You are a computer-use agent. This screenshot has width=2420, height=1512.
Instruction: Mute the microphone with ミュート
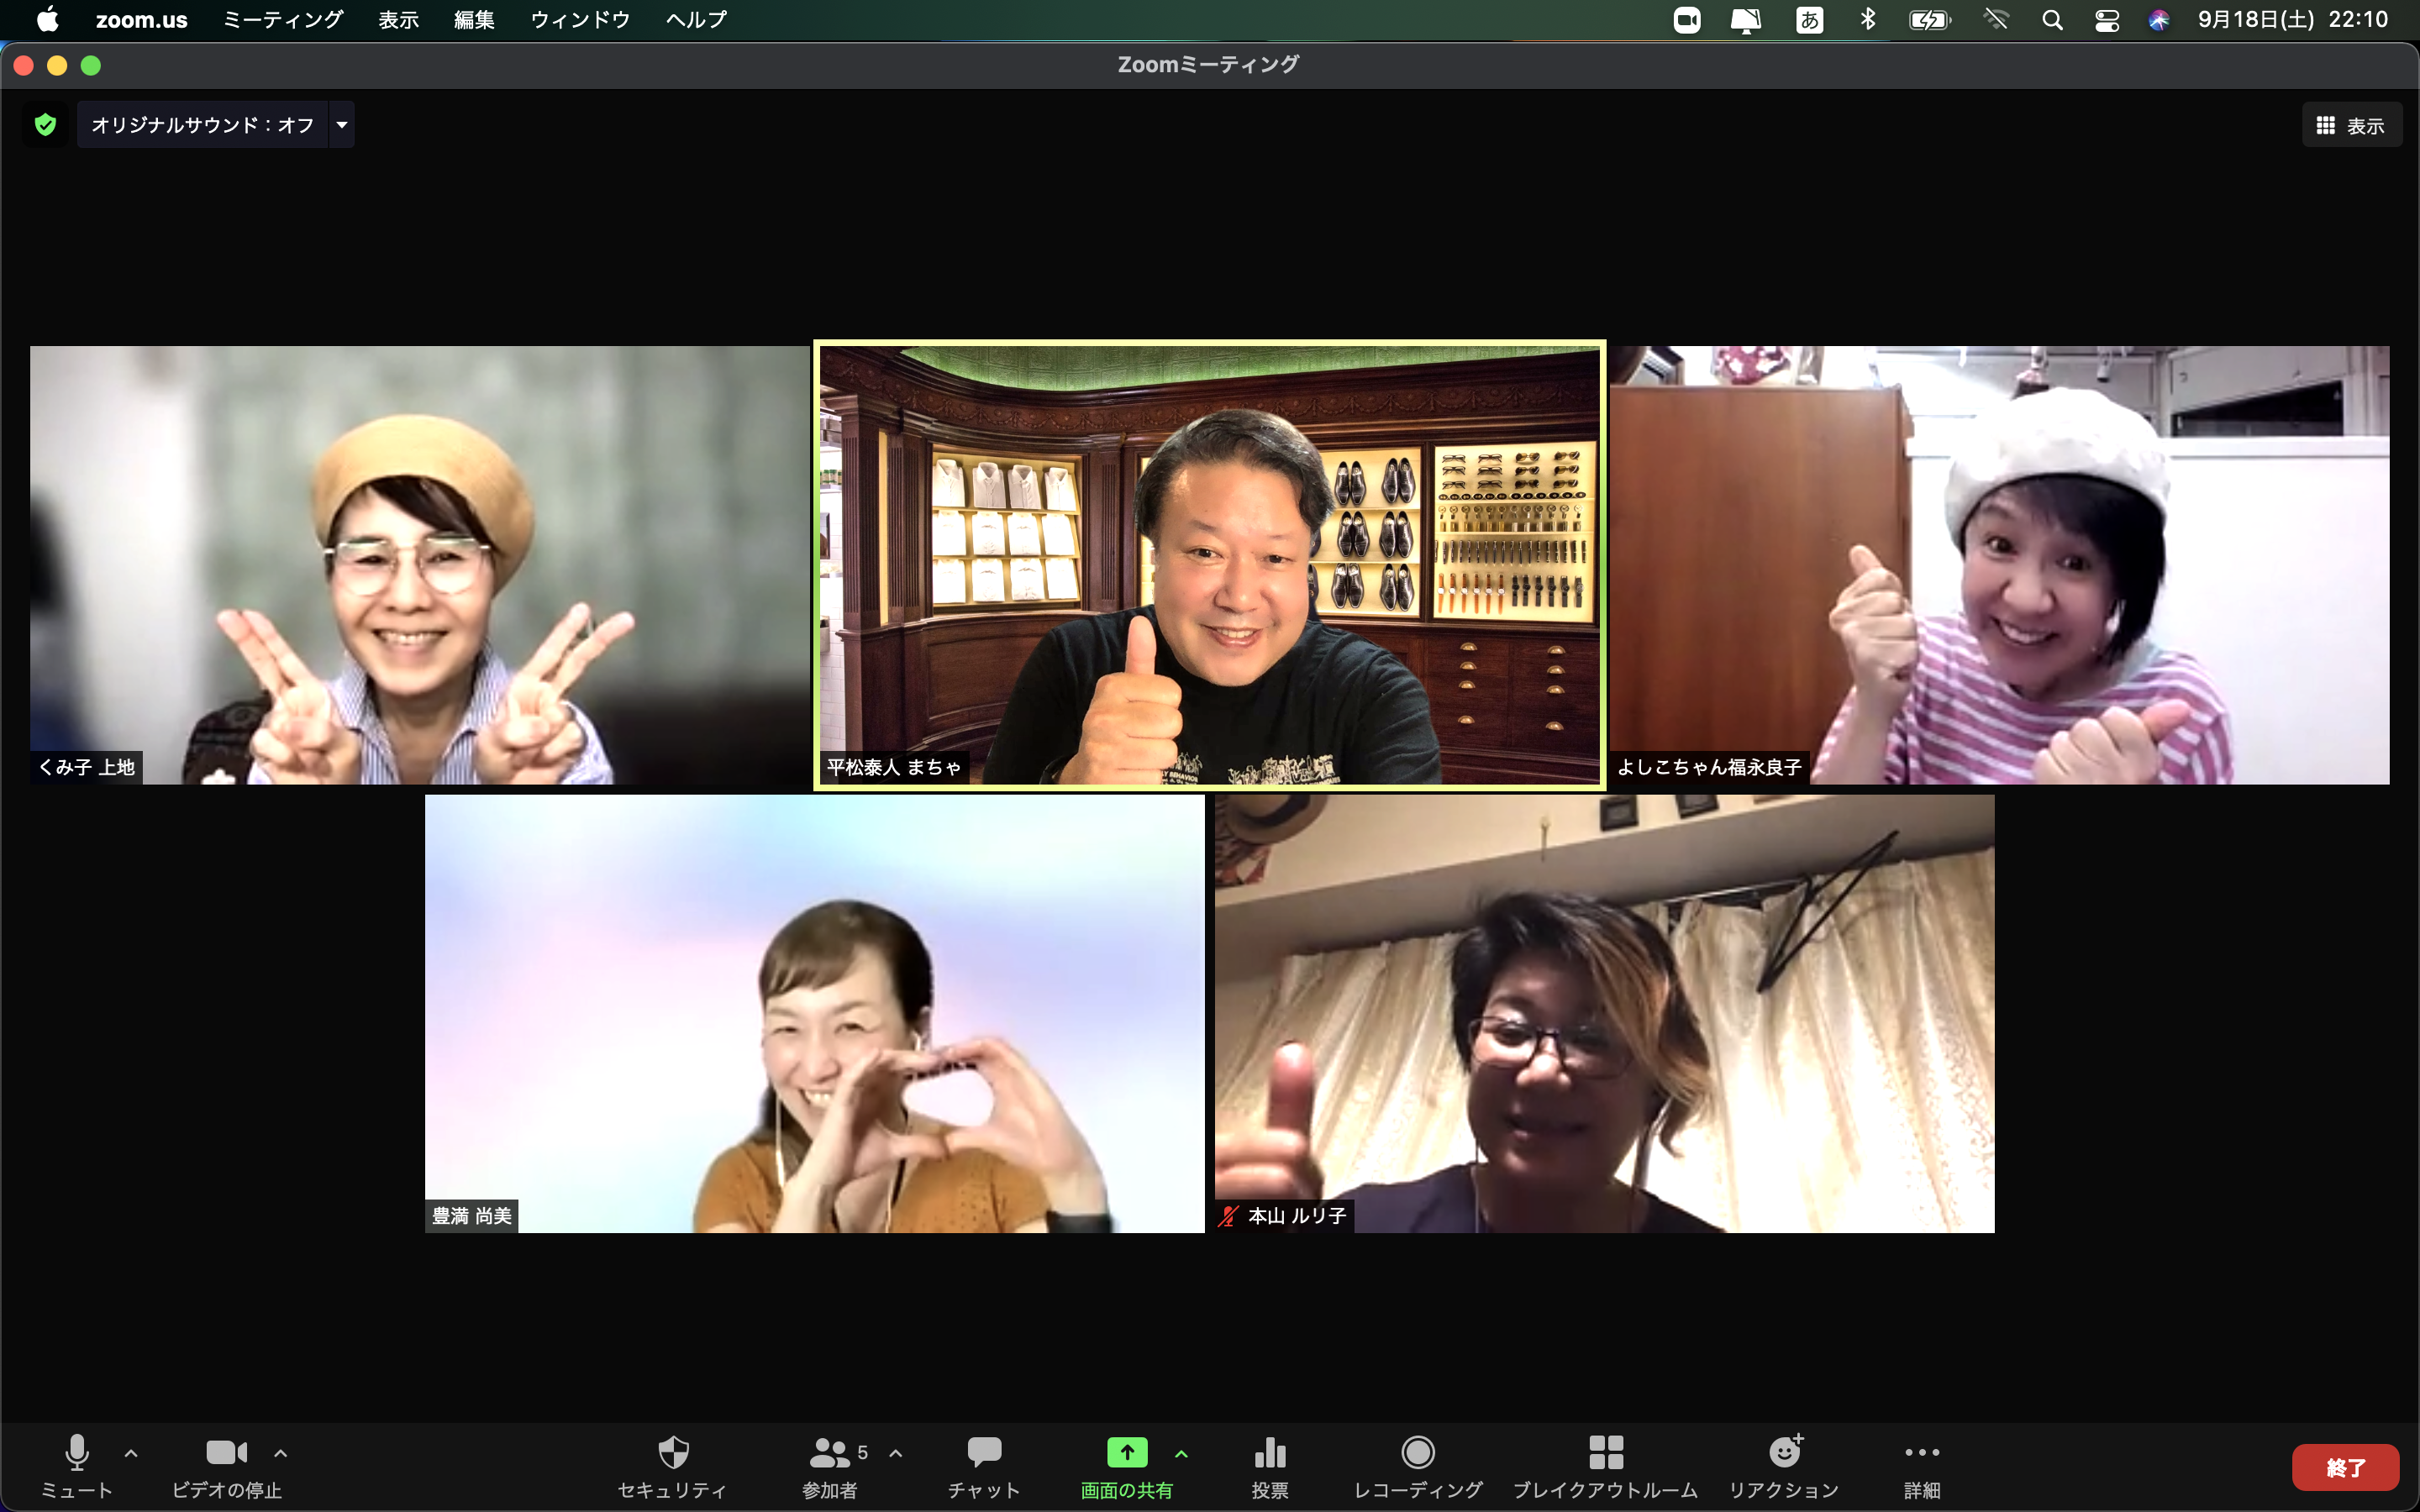(x=77, y=1452)
